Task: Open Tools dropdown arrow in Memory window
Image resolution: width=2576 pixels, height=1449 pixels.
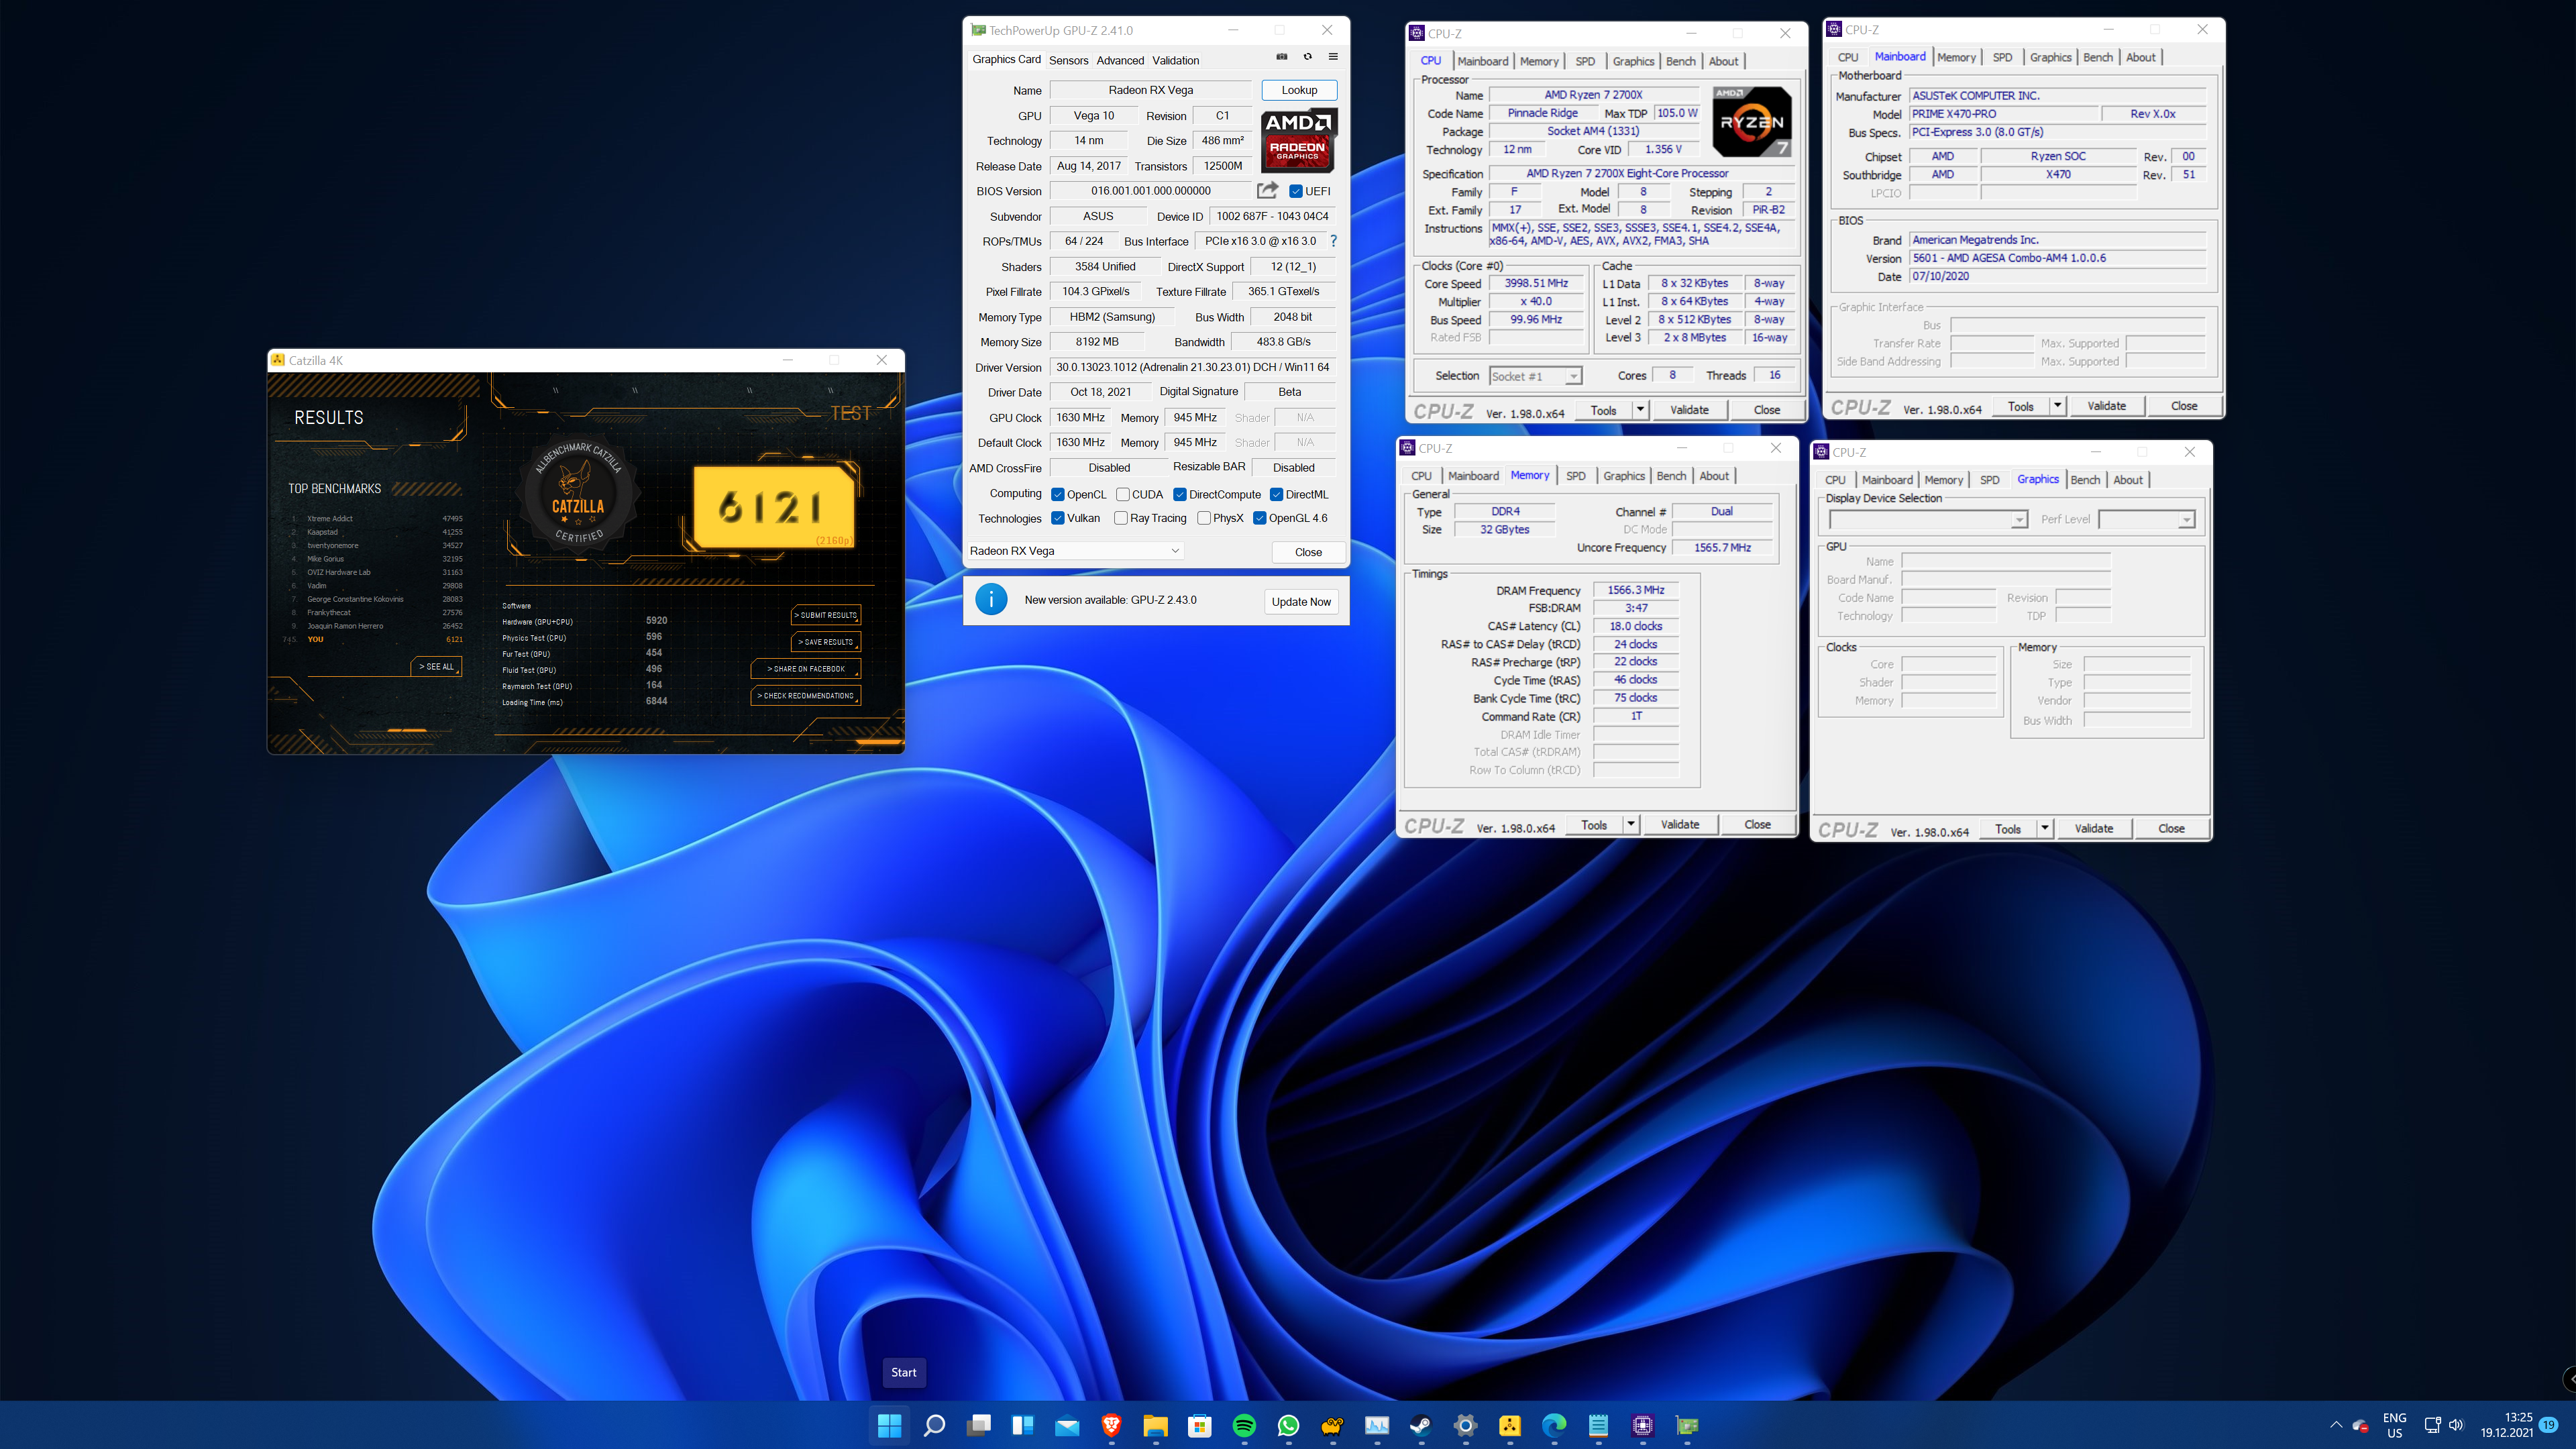Action: coord(1631,825)
